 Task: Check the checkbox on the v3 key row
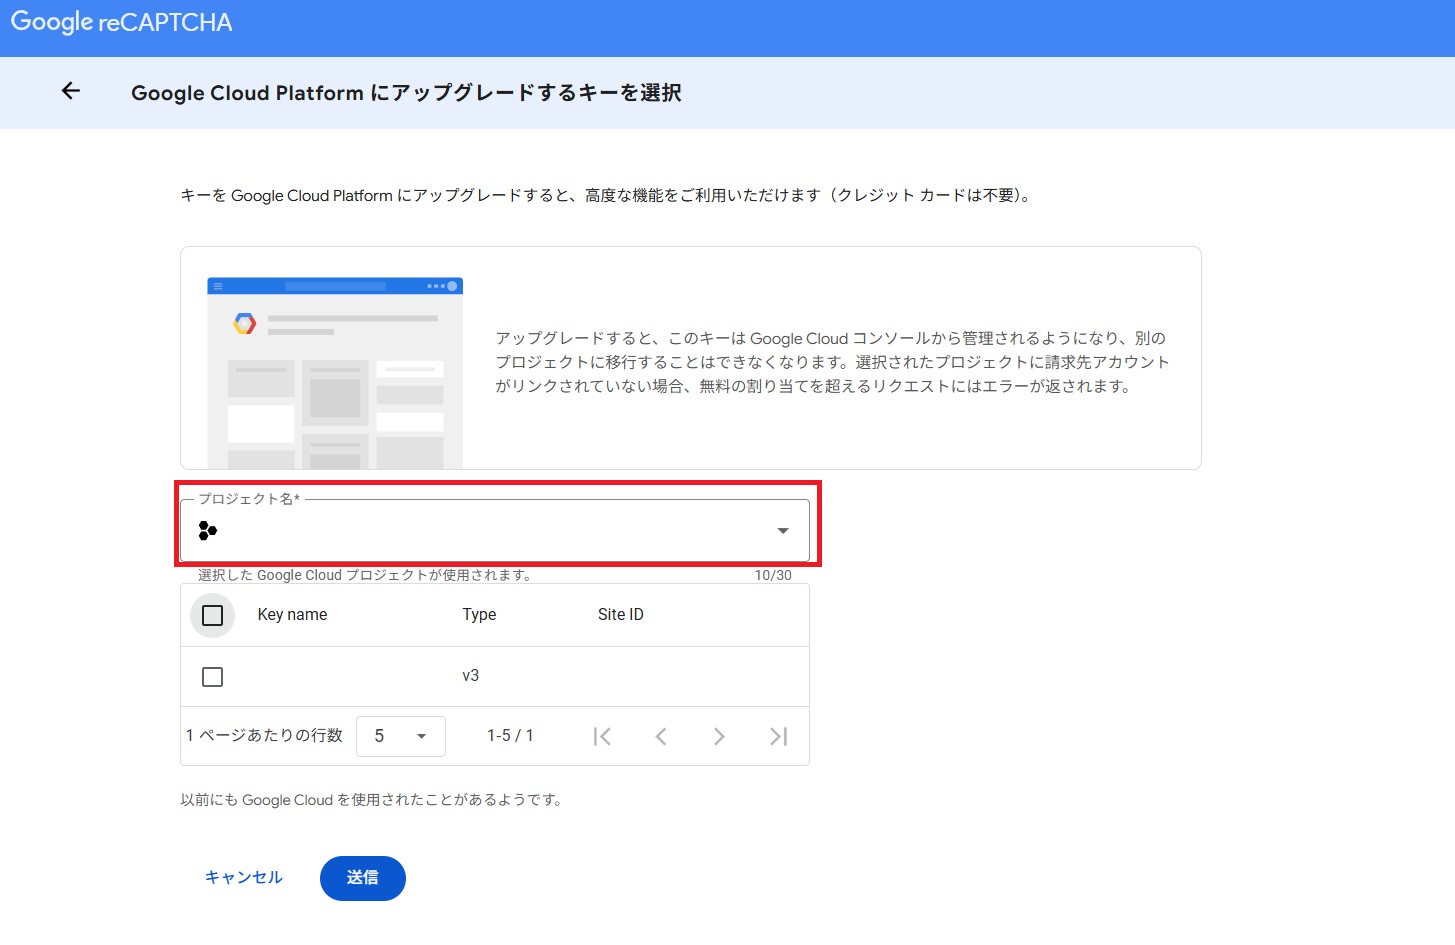(212, 676)
